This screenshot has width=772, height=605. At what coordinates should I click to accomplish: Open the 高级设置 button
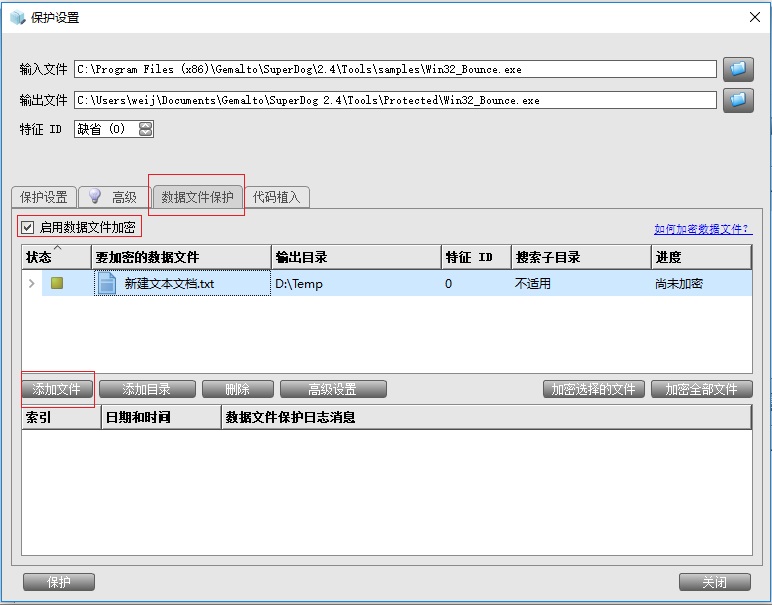tap(332, 389)
